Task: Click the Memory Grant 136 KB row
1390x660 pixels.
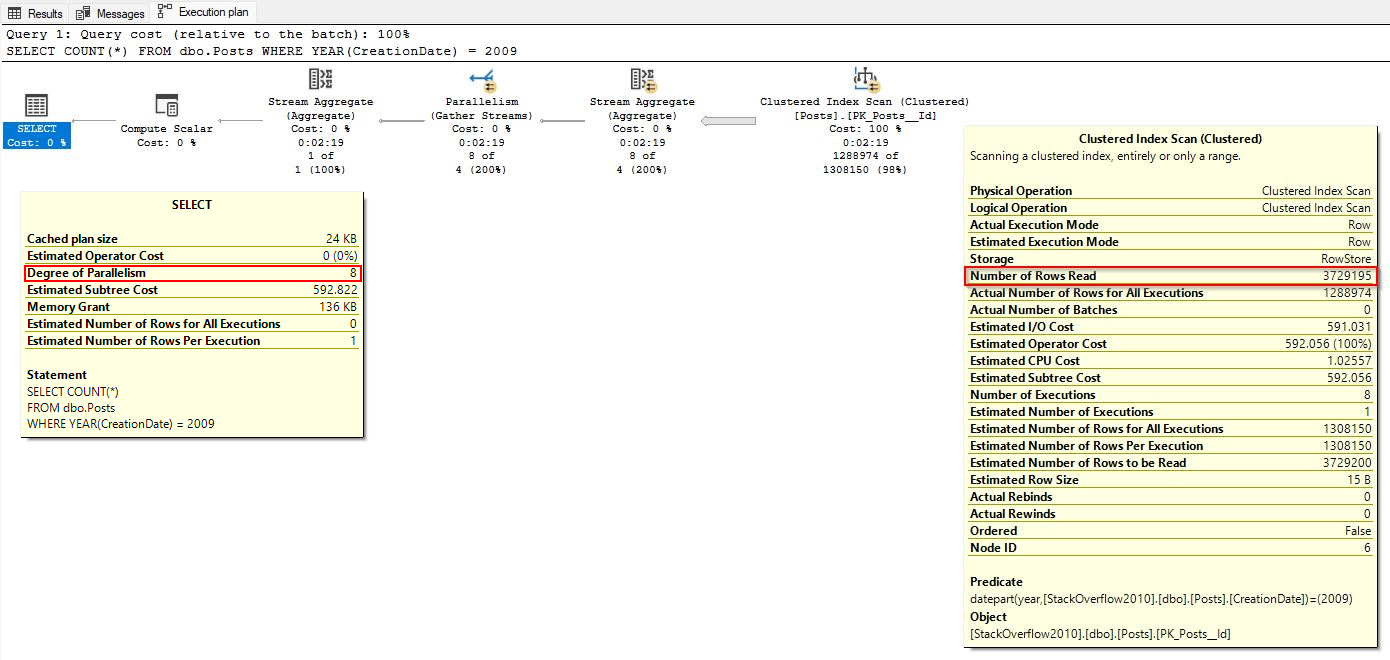Action: [192, 307]
